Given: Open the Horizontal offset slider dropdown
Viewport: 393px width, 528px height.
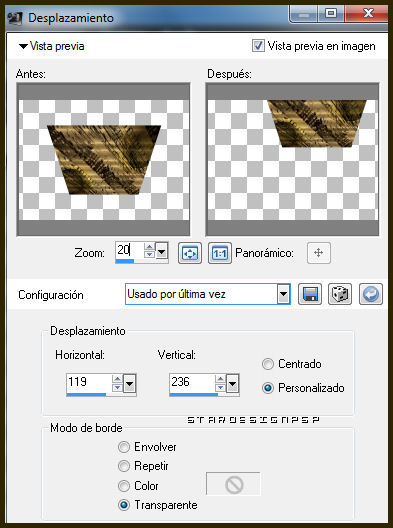Looking at the screenshot, I should point(130,383).
